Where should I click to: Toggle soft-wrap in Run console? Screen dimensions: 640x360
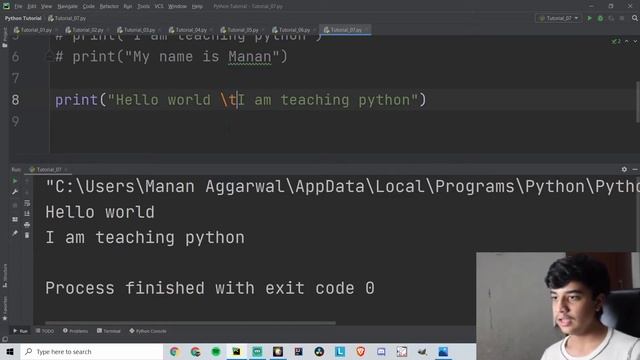click(27, 203)
